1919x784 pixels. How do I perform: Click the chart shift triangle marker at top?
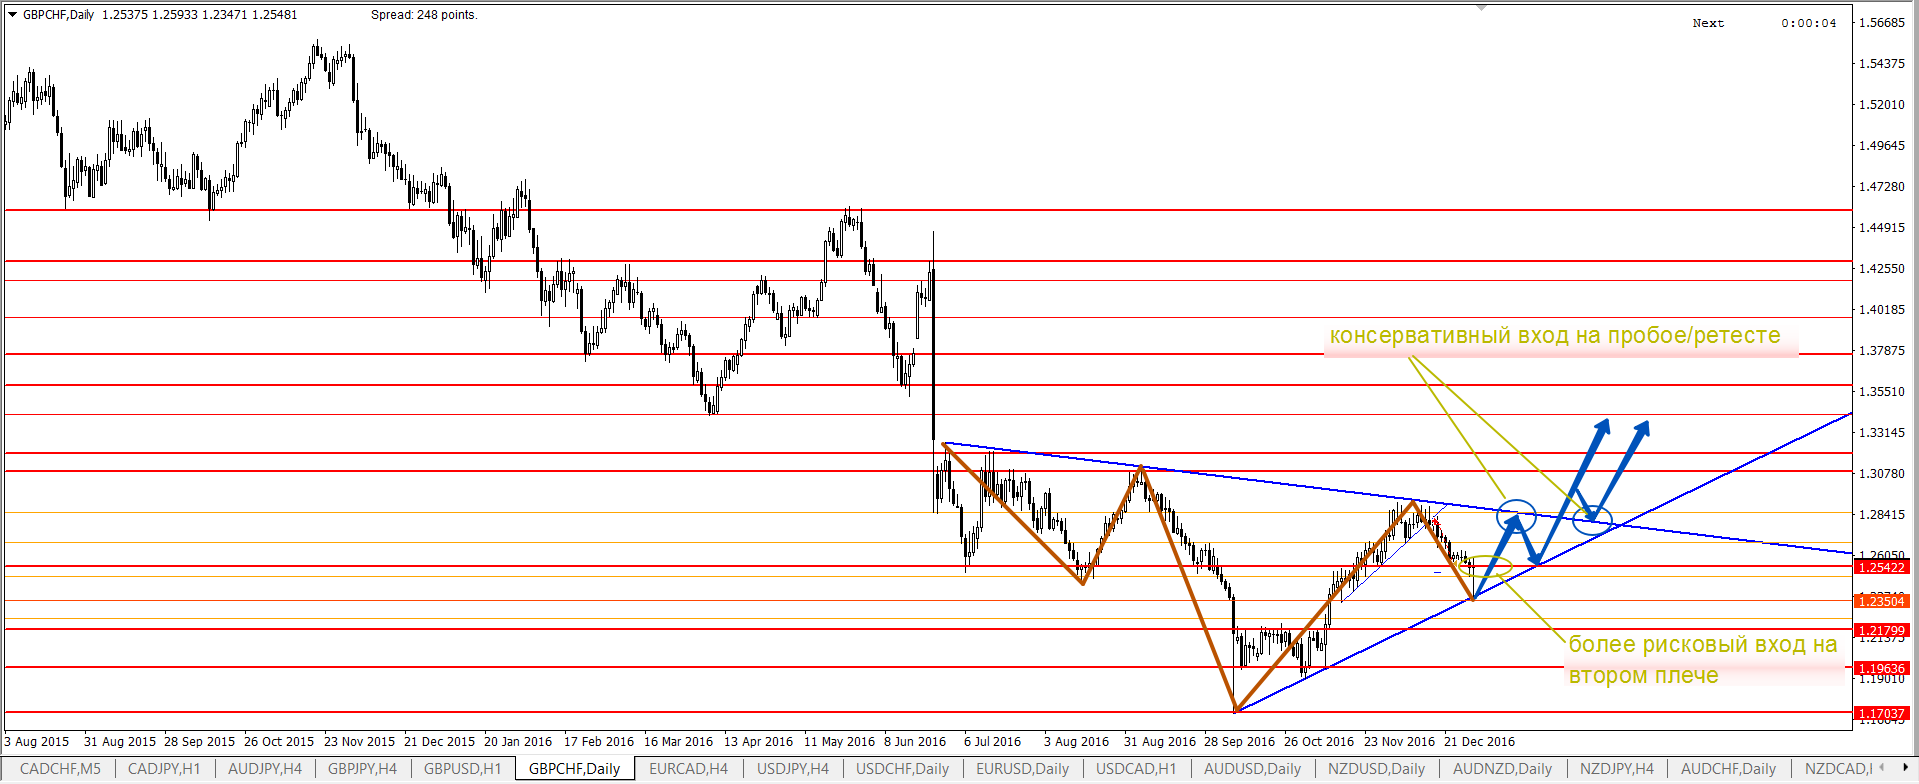(x=1482, y=8)
